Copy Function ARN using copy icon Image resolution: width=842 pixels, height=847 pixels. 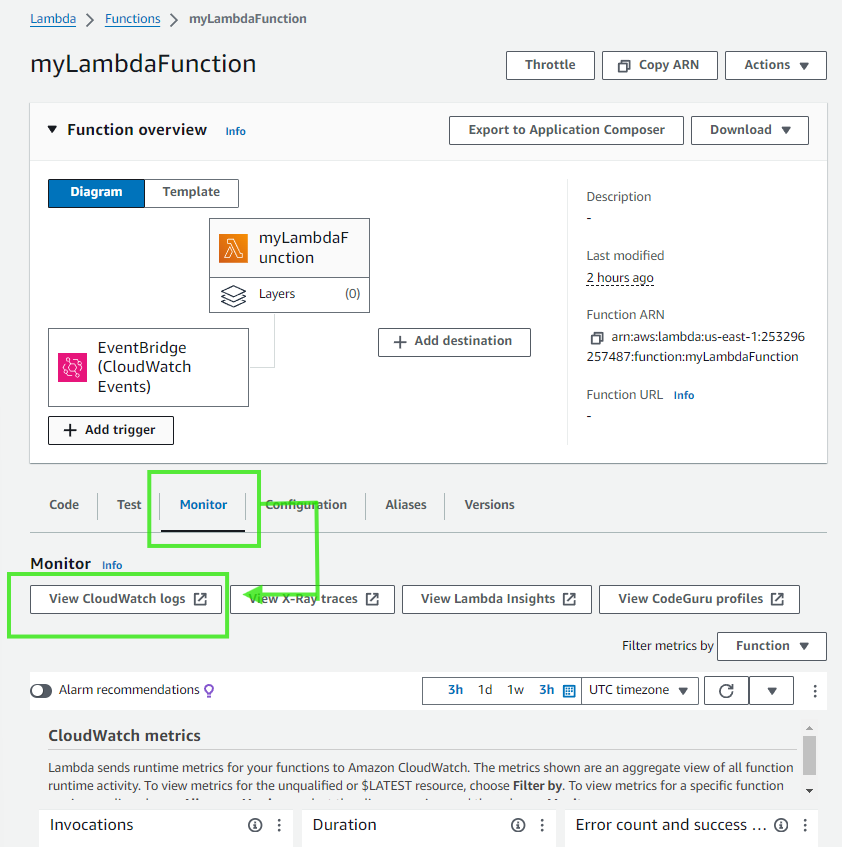(597, 339)
